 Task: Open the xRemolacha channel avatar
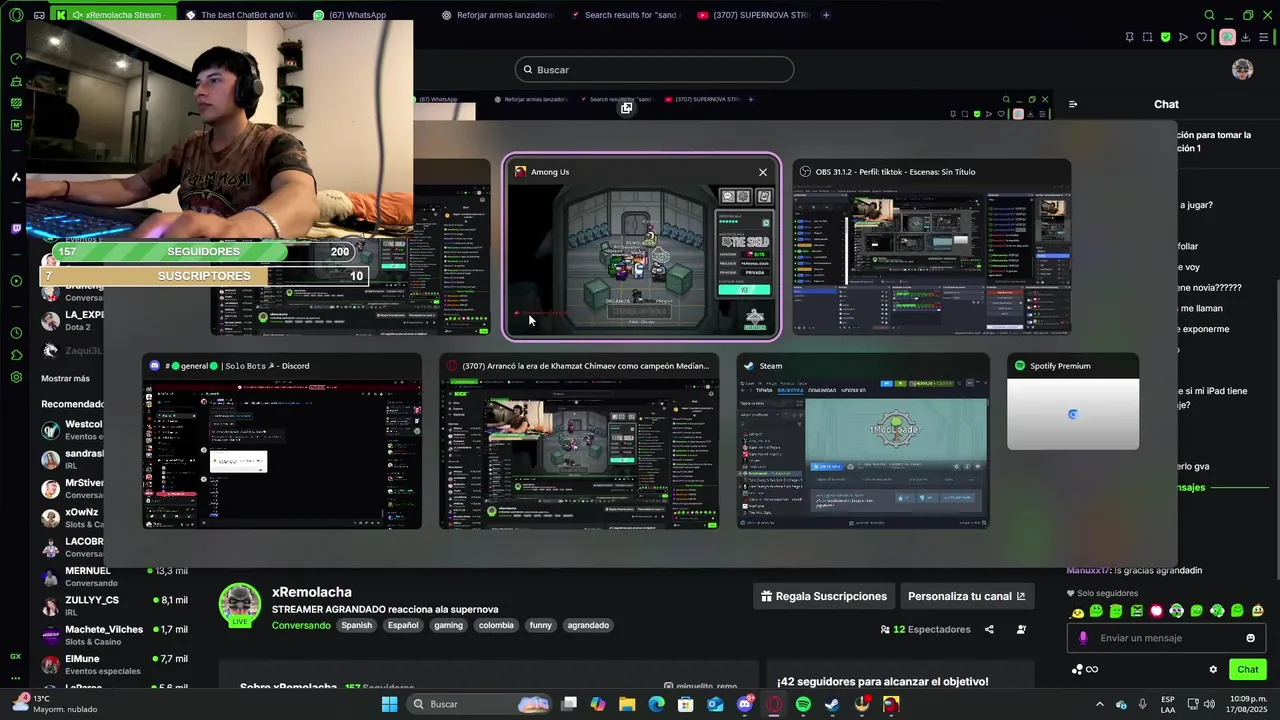pos(240,605)
